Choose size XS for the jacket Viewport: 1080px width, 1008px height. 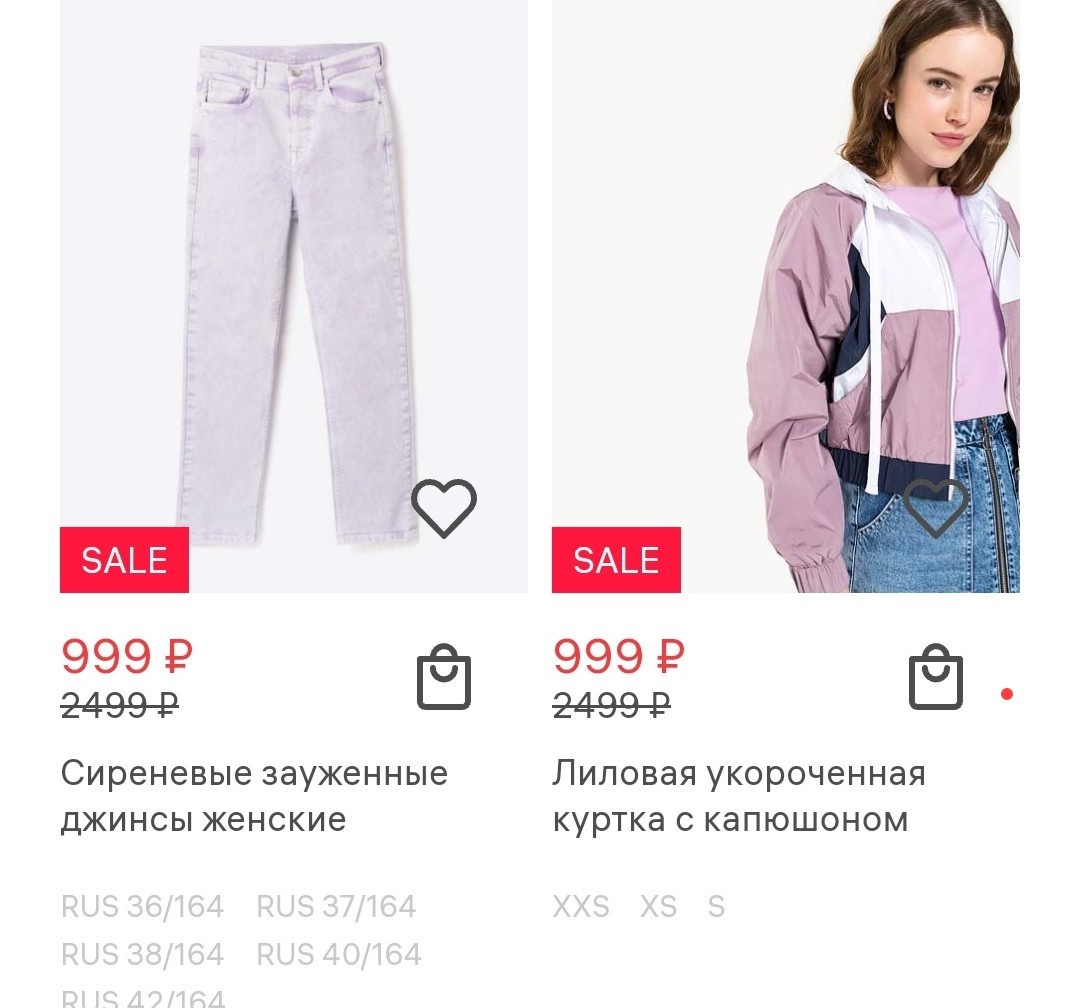pyautogui.click(x=658, y=906)
